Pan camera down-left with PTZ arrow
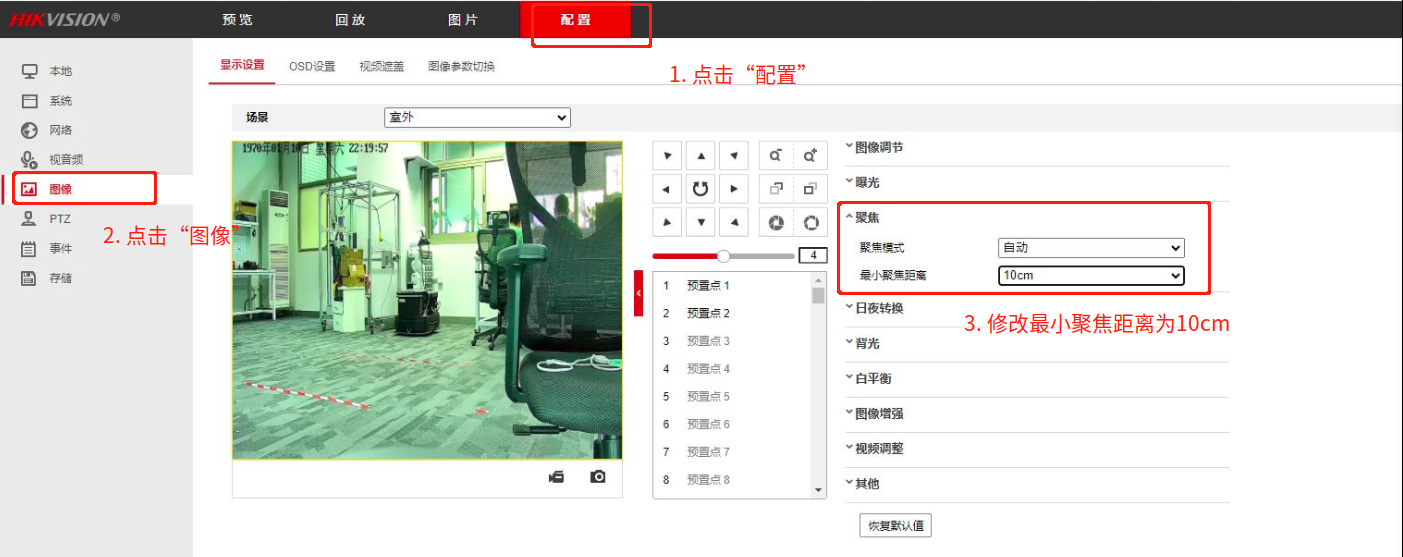The image size is (1403, 557). pyautogui.click(x=667, y=221)
